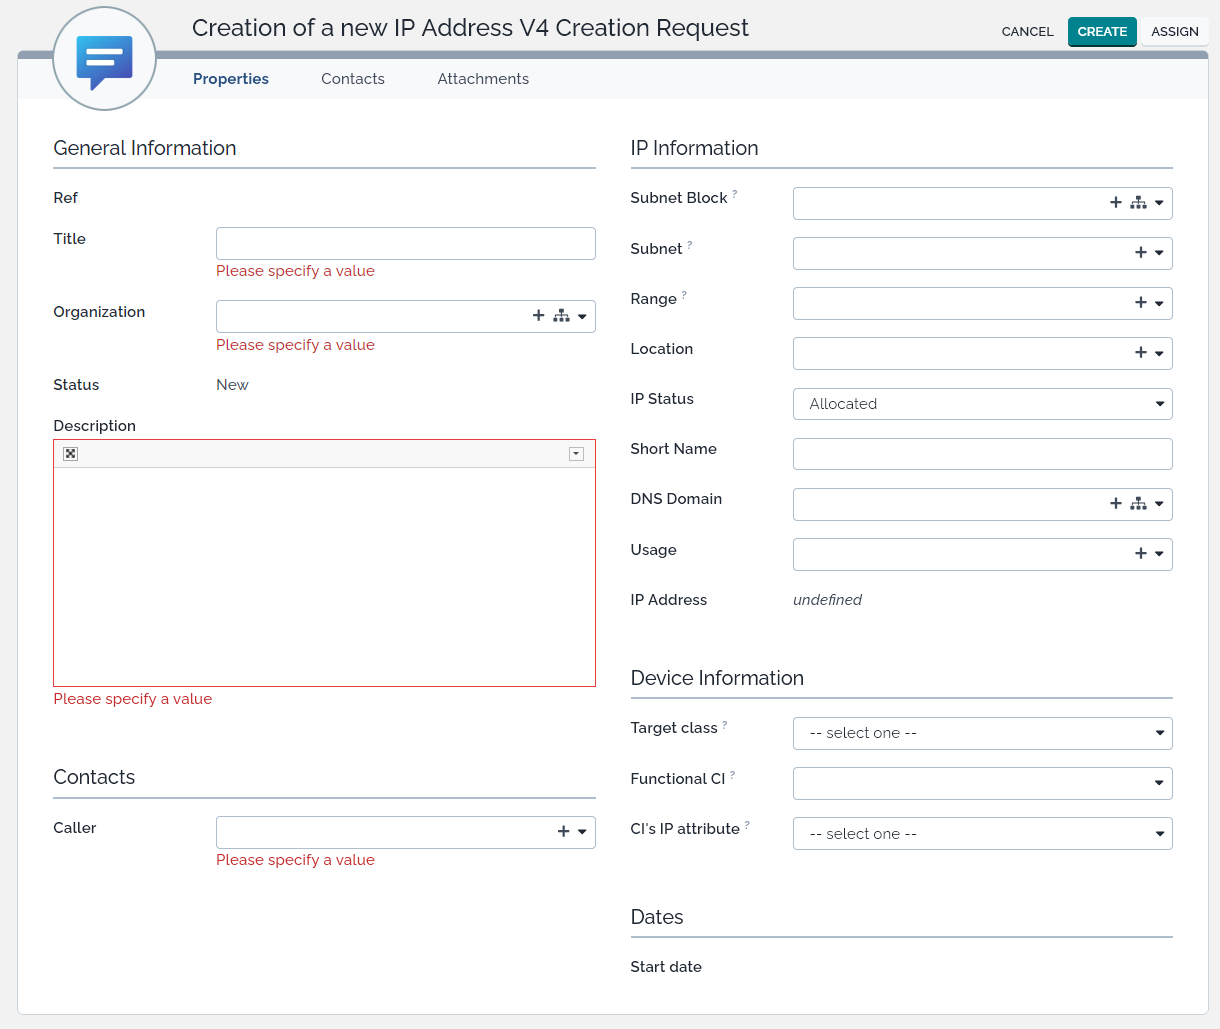Open the DNS Domain hierarchy tree icon

[1138, 504]
